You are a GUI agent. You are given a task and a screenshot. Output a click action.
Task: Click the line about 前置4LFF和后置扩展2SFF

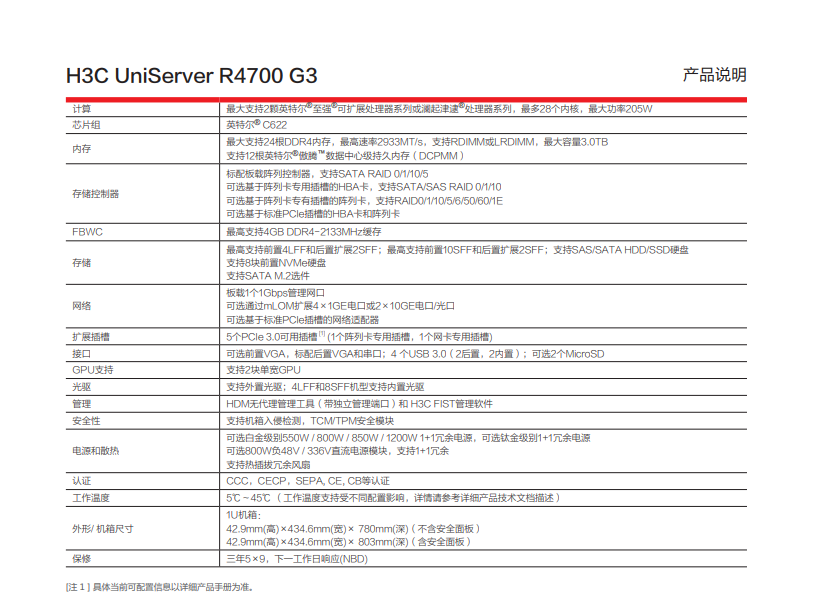[457, 250]
